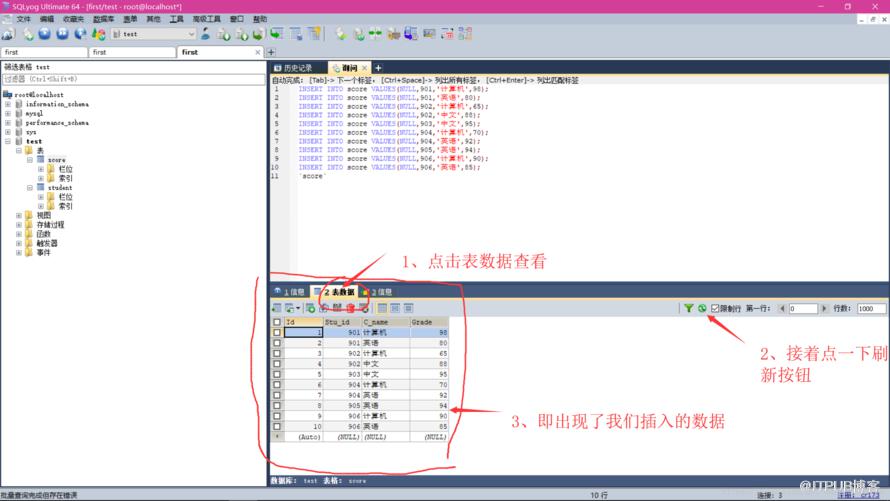Open the 高级工具 menu
The height and width of the screenshot is (501, 890).
click(x=207, y=19)
